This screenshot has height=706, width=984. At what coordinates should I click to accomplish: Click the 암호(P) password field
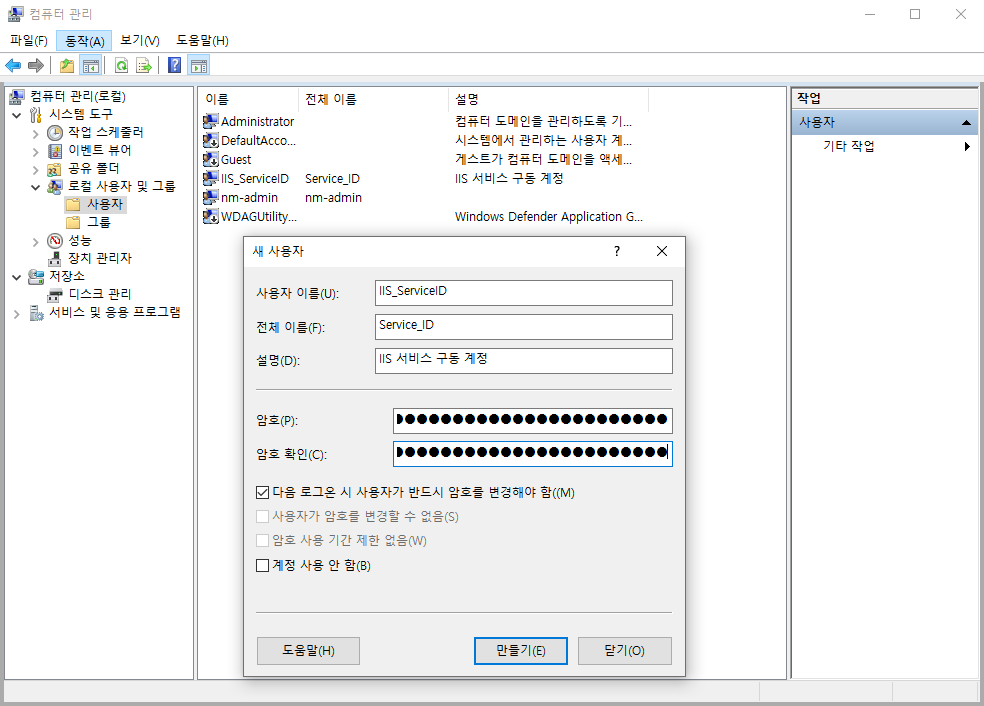click(532, 420)
